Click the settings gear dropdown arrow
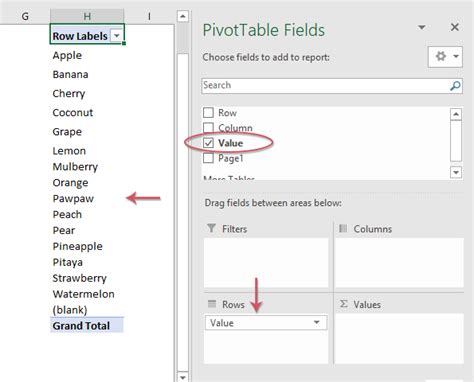 (456, 56)
